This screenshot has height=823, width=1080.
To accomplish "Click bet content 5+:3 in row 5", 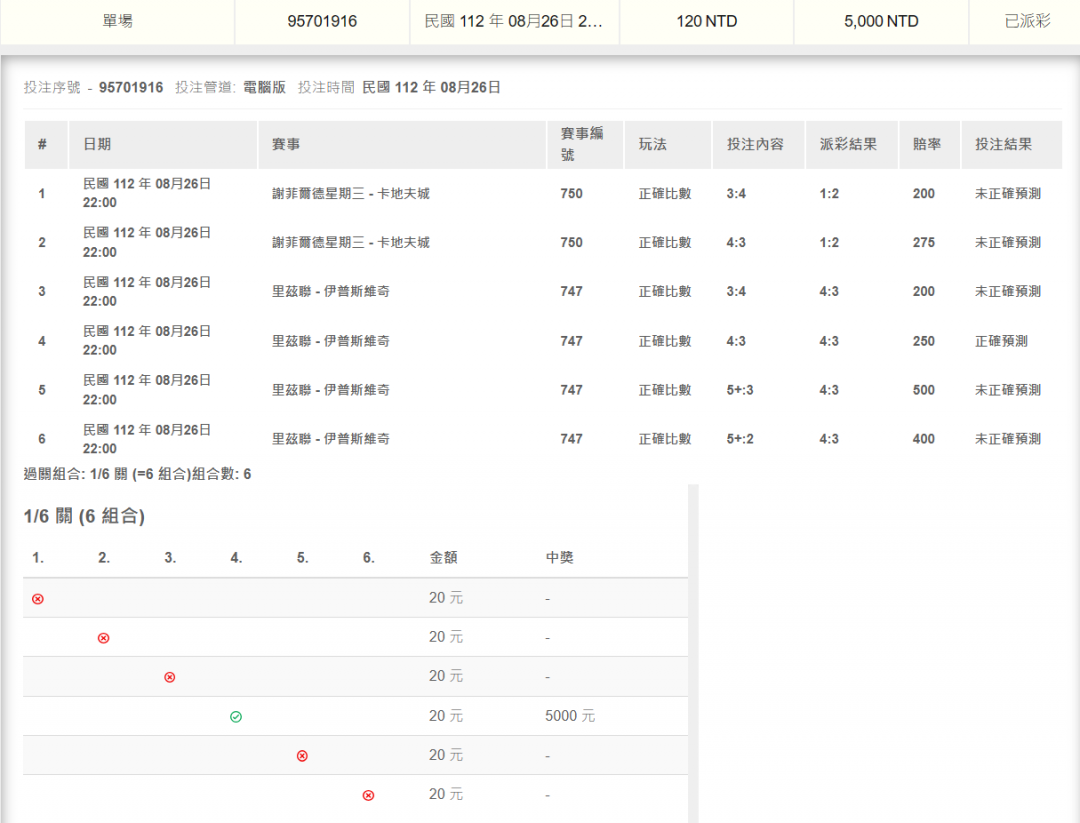I will tap(740, 390).
